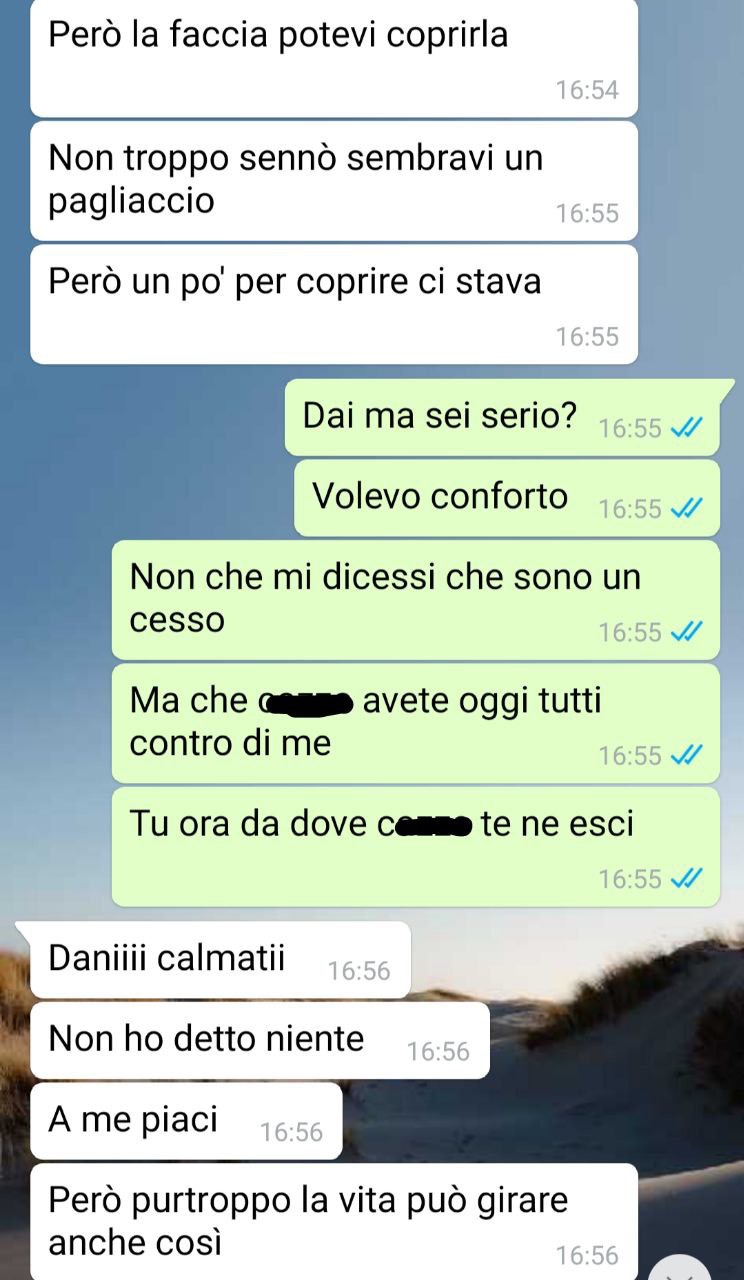Image resolution: width=744 pixels, height=1280 pixels.
Task: Tap the dune wallpaper area beside 'A me piaci'
Action: pos(540,1121)
